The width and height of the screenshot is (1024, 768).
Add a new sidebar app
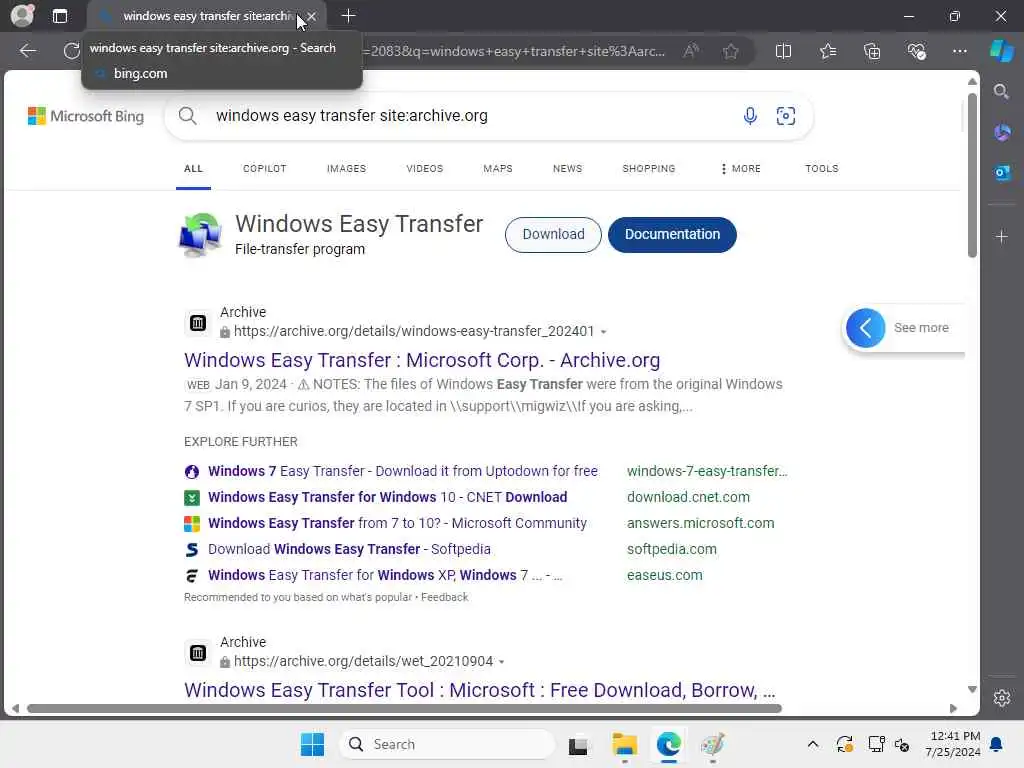click(x=1002, y=236)
